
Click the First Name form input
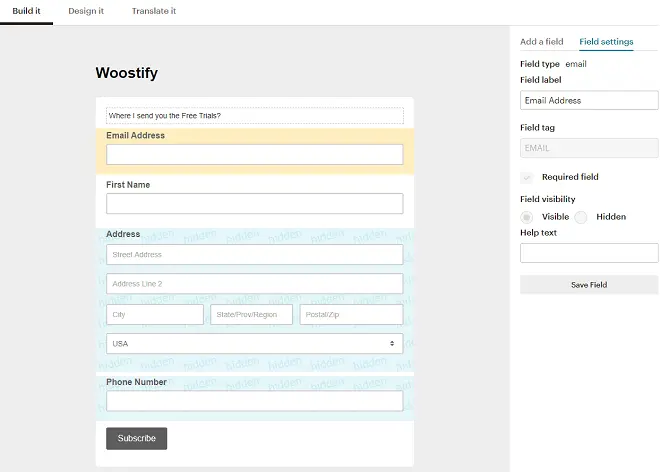pyautogui.click(x=255, y=203)
